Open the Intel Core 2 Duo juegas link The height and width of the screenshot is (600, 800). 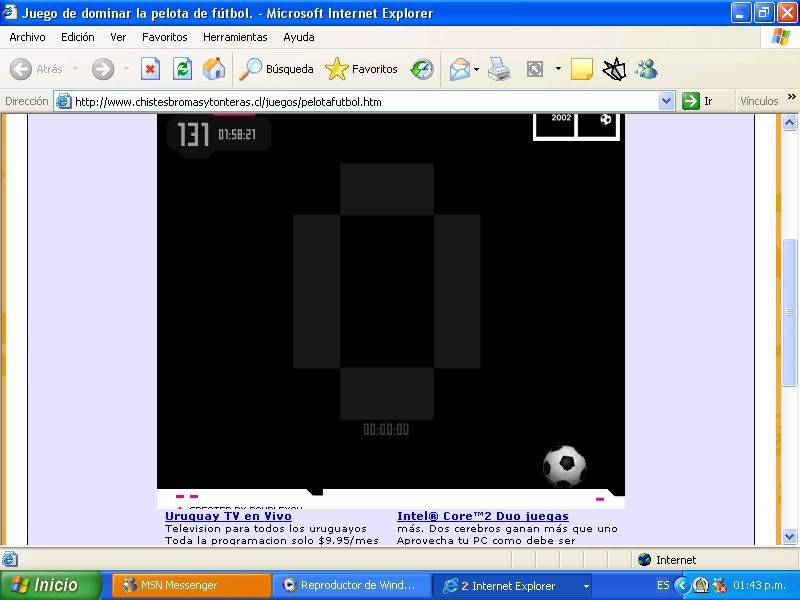point(482,516)
